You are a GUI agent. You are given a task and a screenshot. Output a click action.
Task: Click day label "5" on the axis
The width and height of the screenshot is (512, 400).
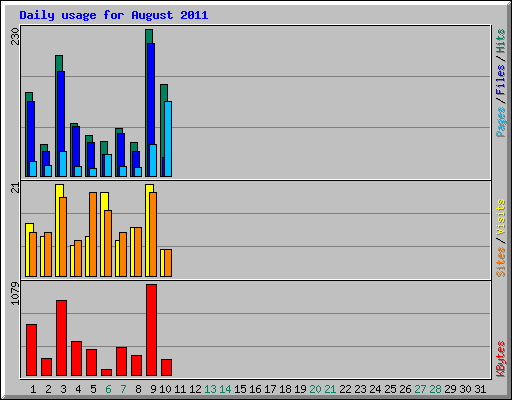93,389
